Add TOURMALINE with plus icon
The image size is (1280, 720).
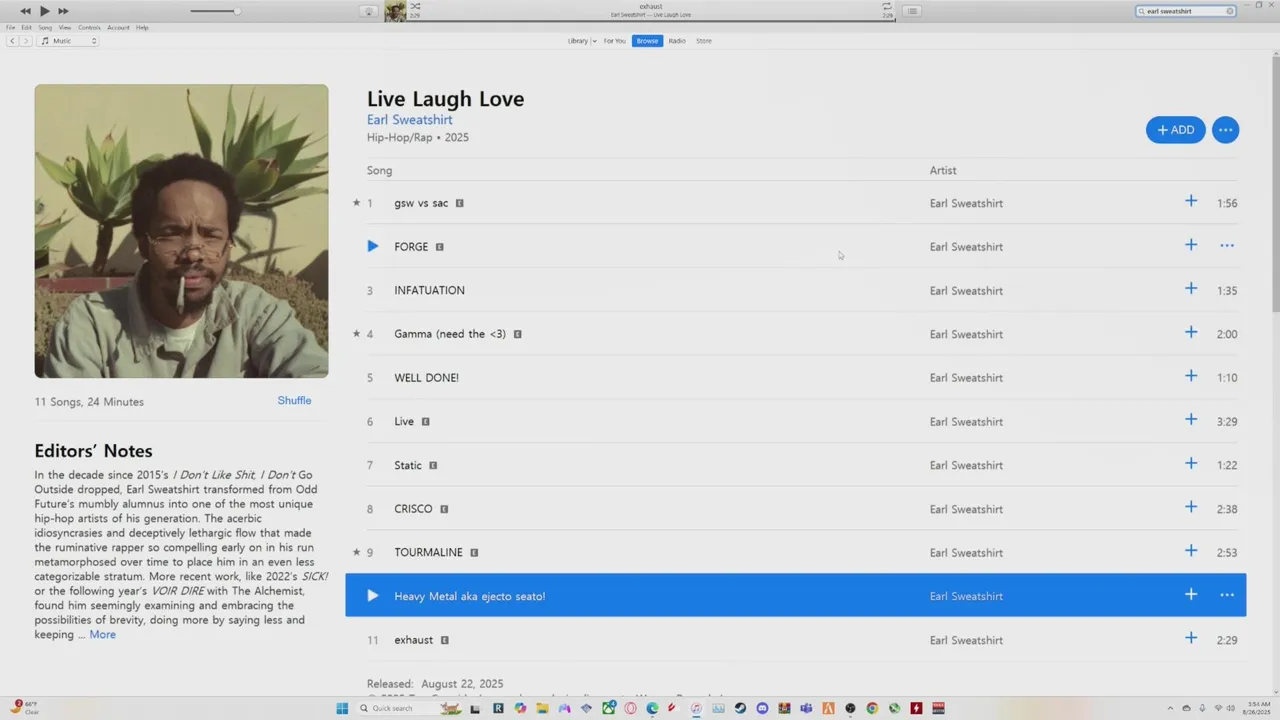click(x=1191, y=551)
